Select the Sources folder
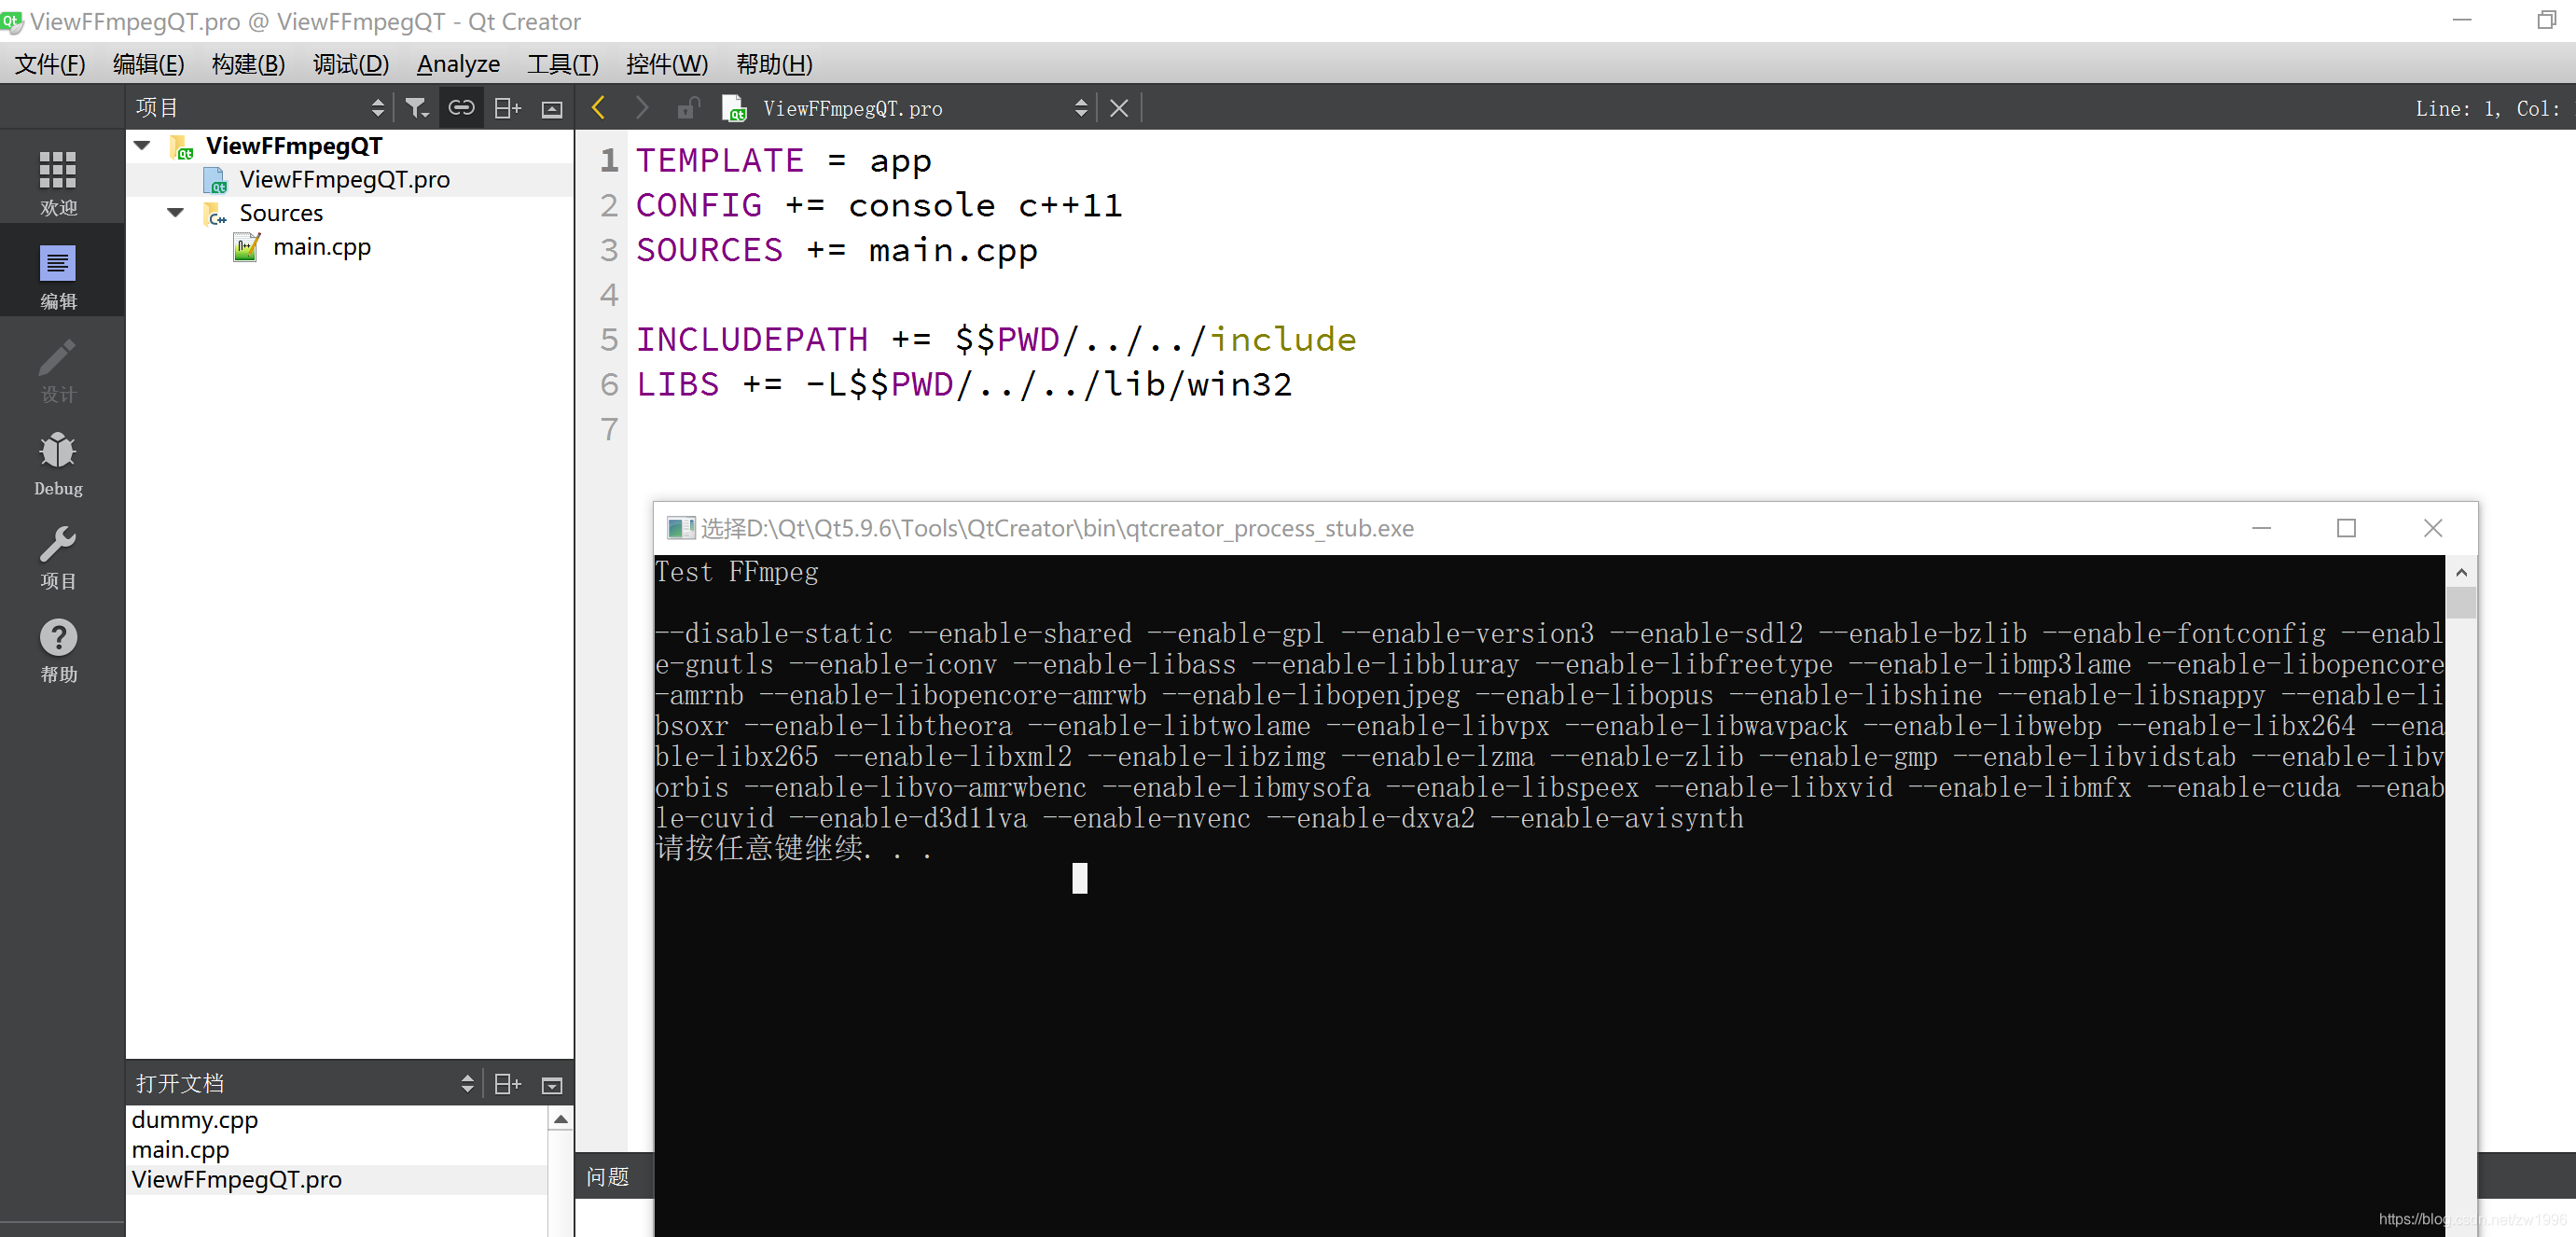The width and height of the screenshot is (2576, 1237). point(281,213)
